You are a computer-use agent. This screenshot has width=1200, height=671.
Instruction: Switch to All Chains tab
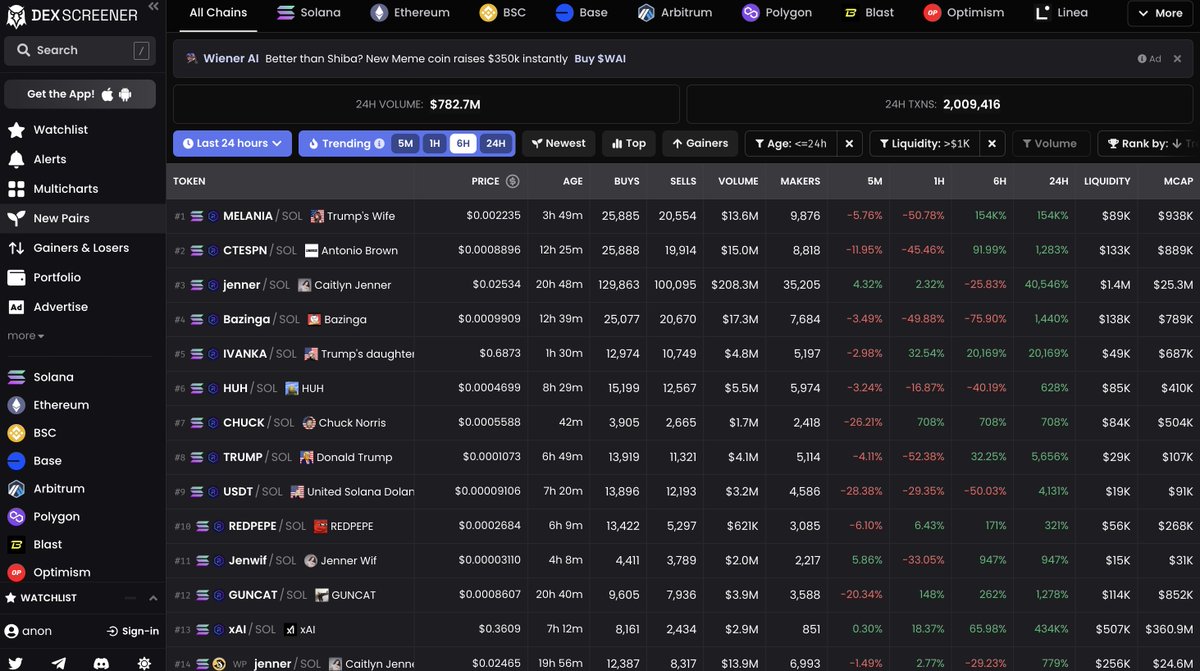click(x=218, y=13)
